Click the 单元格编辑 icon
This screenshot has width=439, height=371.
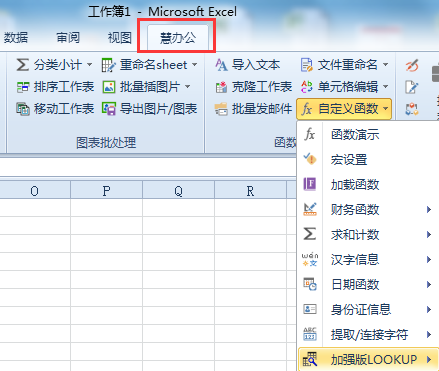tap(307, 87)
